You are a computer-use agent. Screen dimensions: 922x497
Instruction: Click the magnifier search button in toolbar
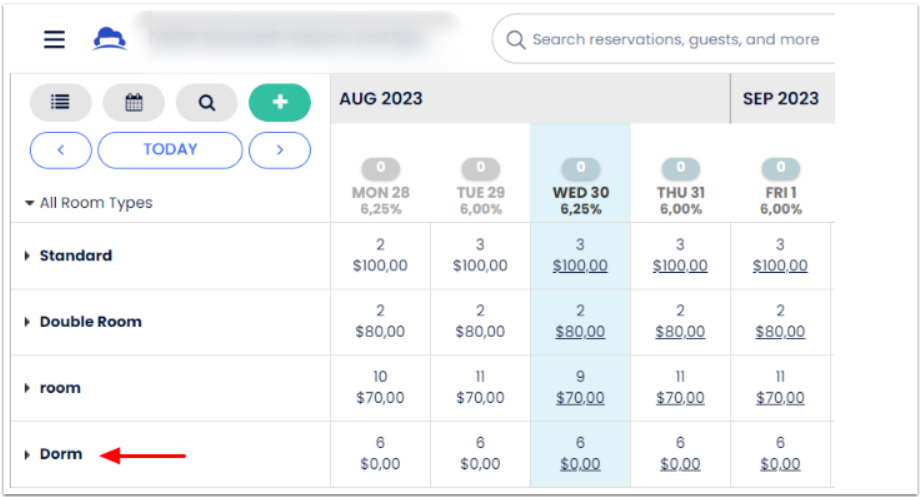point(207,102)
